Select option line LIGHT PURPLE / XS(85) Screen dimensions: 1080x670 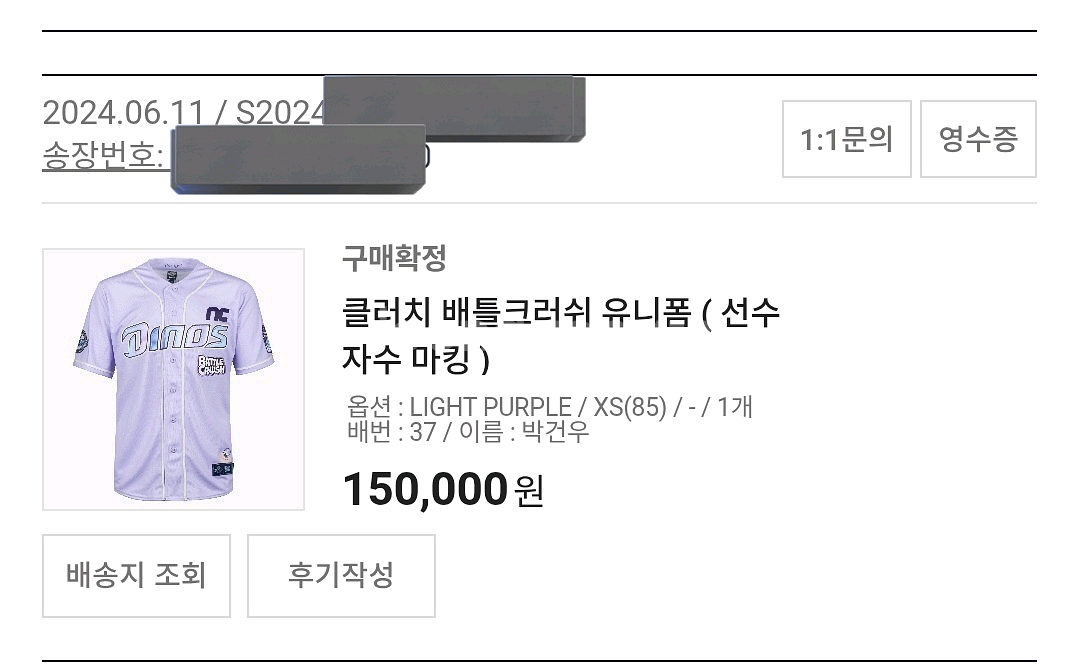click(549, 407)
